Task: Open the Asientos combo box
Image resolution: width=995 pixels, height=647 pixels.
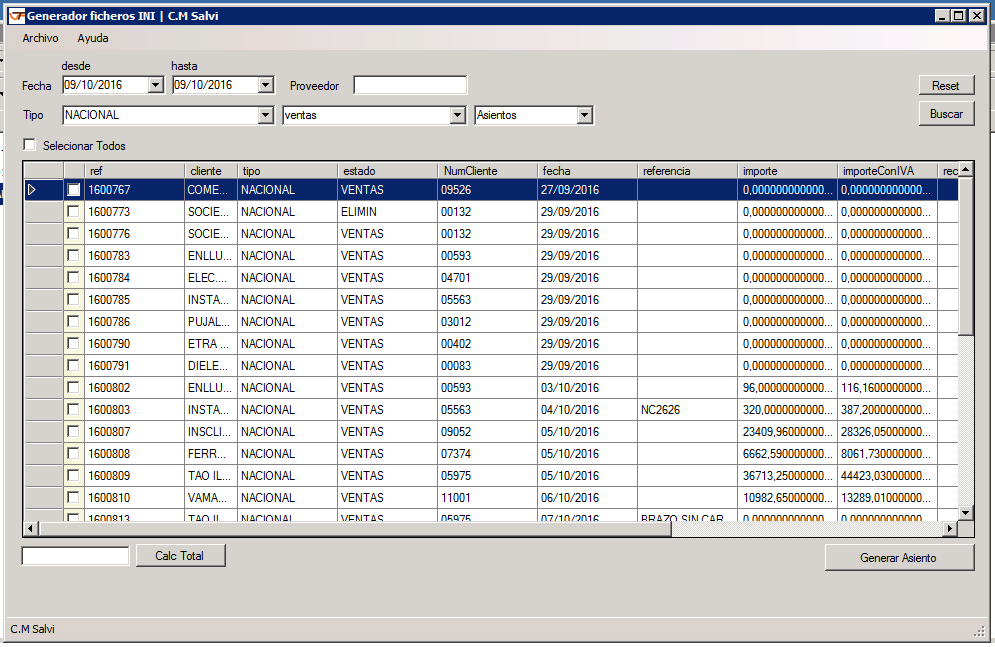Action: pyautogui.click(x=585, y=116)
